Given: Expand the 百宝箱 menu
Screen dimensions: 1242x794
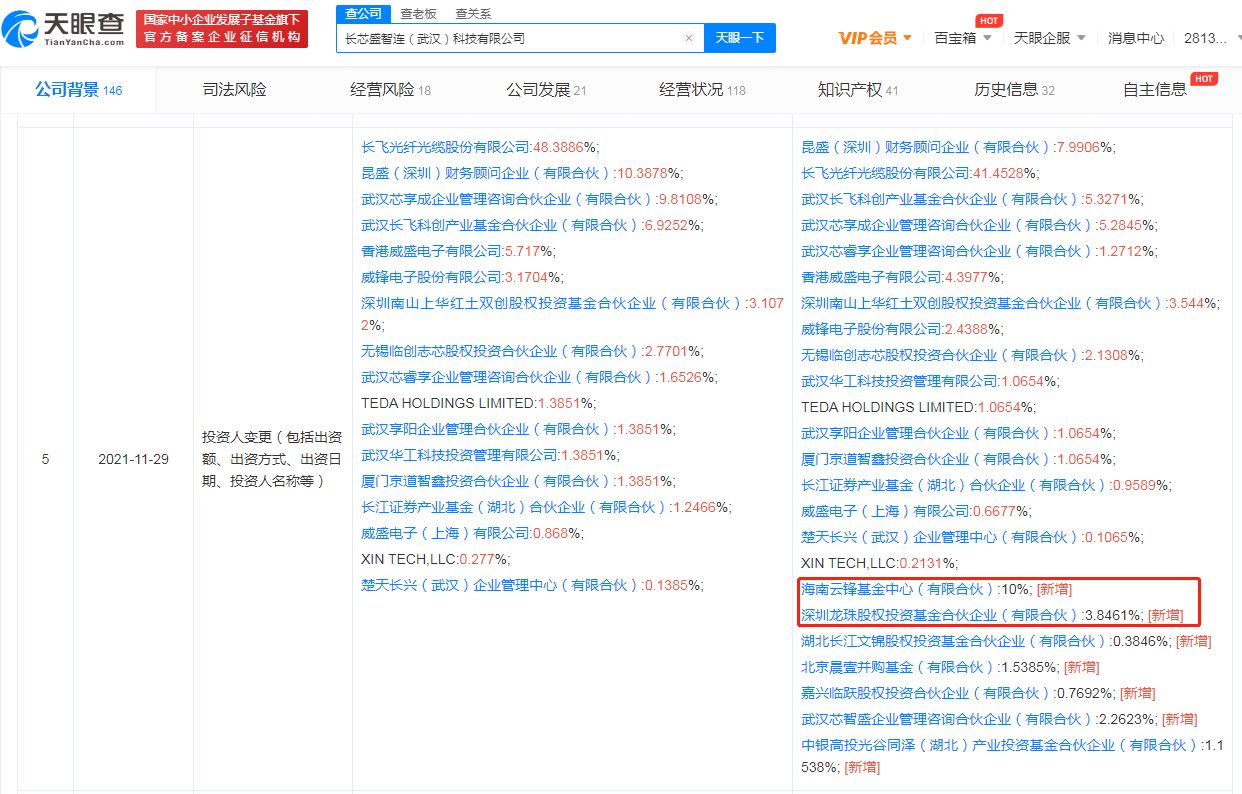Looking at the screenshot, I should [x=963, y=38].
